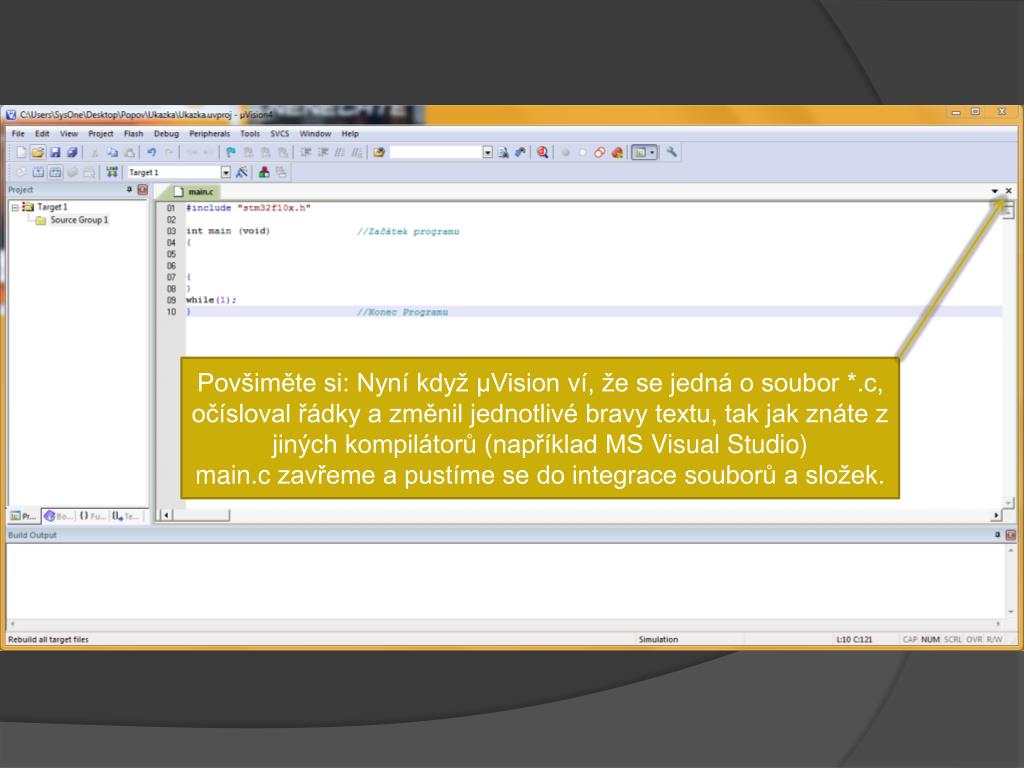
Task: Click the Manage Components colored blocks icon
Action: point(264,172)
